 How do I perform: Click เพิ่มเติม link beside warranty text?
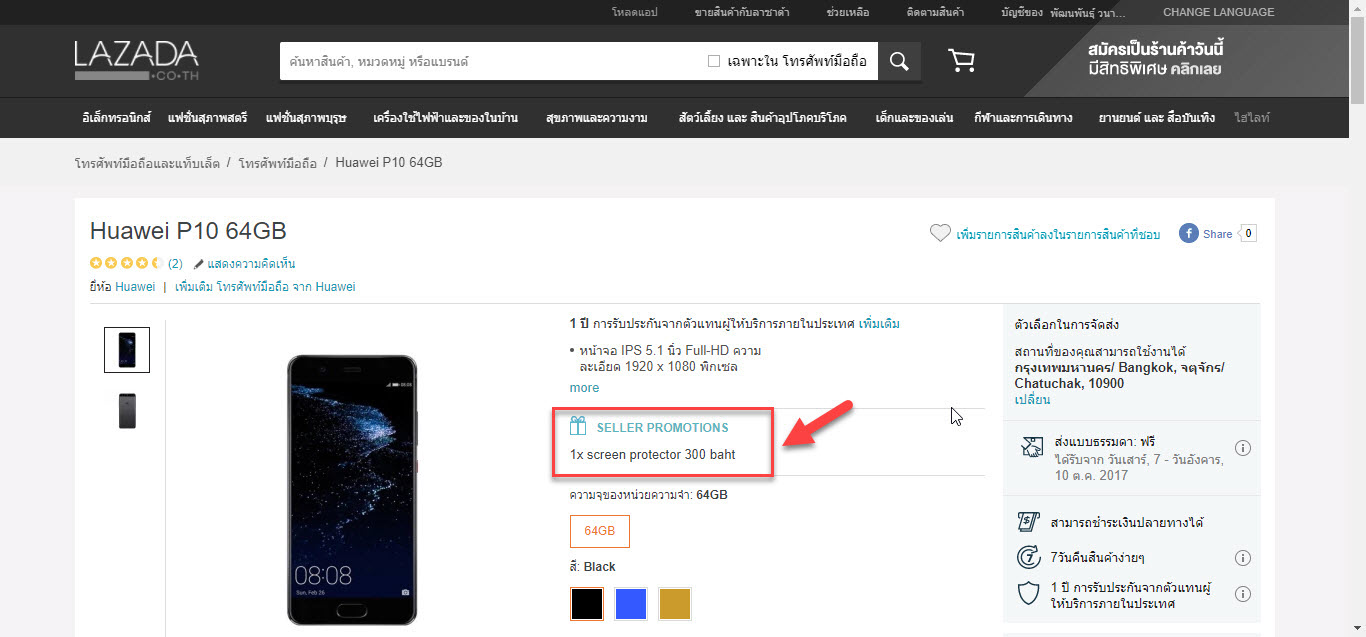[879, 324]
